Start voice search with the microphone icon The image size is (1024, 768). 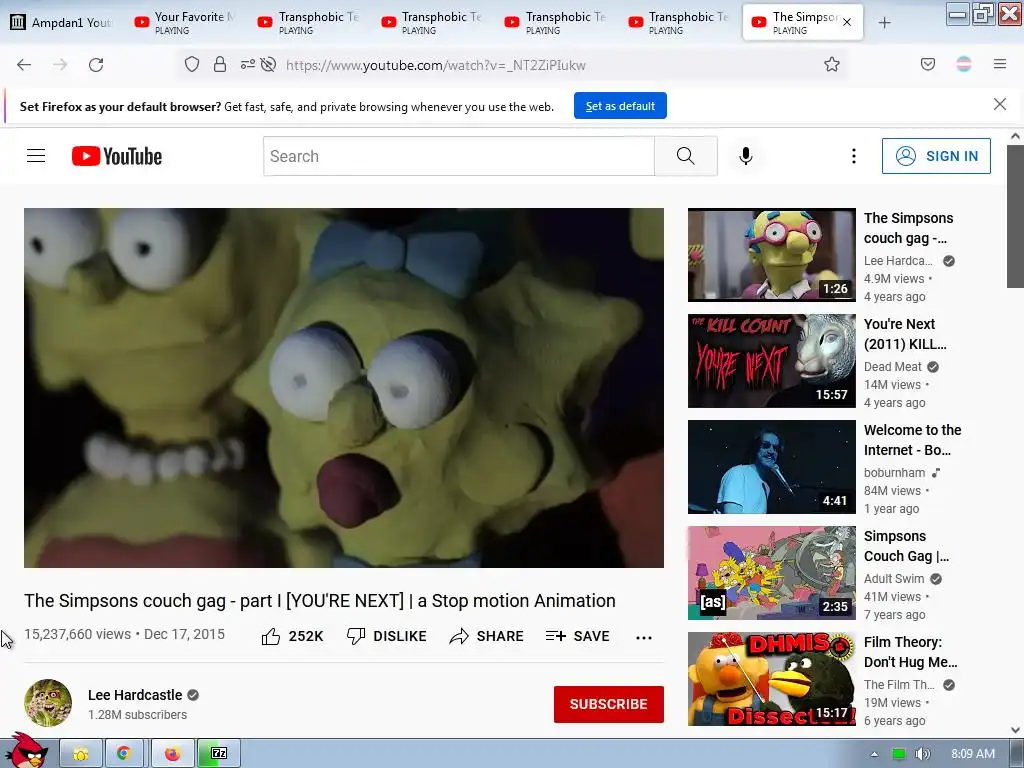(x=746, y=156)
